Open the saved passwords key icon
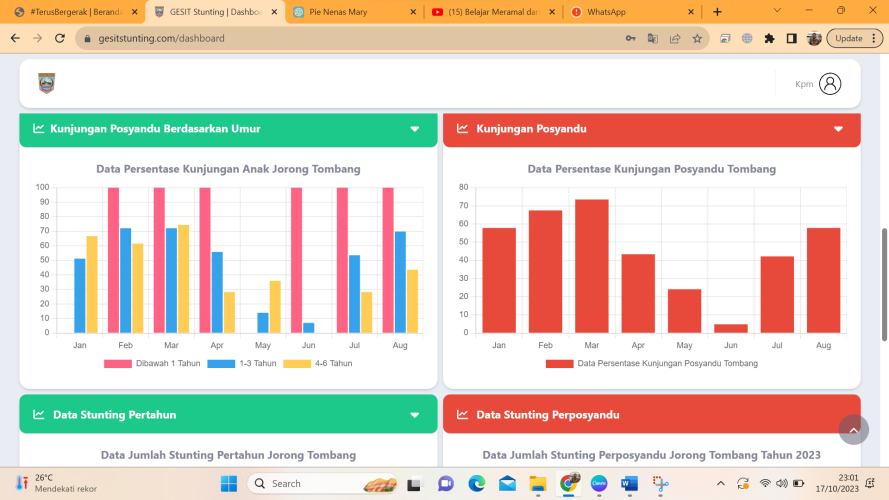This screenshot has width=889, height=500. tap(630, 38)
